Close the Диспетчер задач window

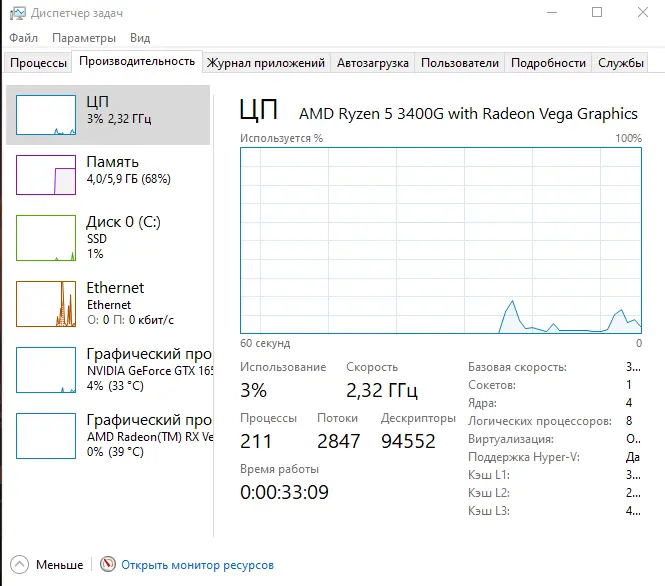click(x=643, y=12)
